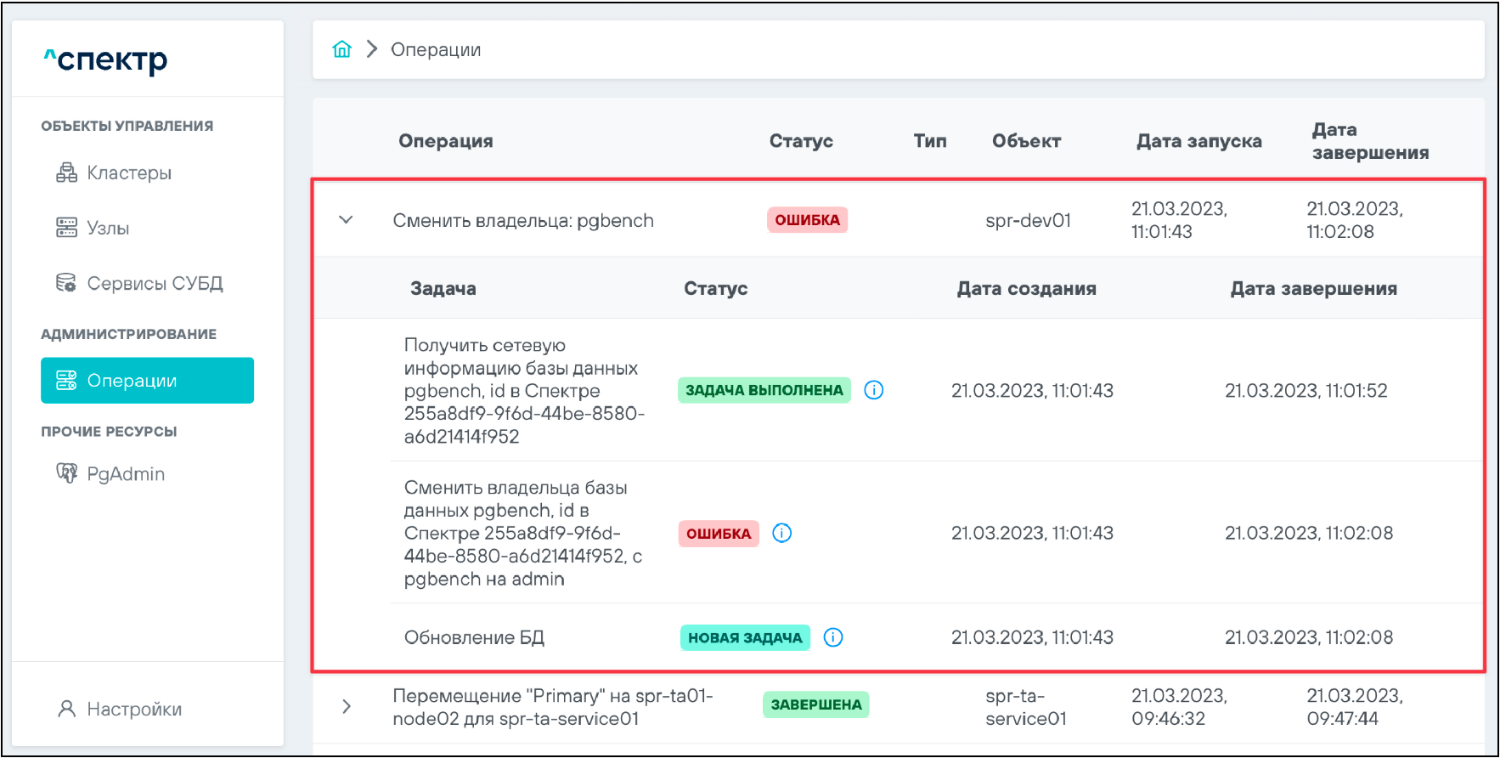Open the Операции menu item

[x=147, y=380]
